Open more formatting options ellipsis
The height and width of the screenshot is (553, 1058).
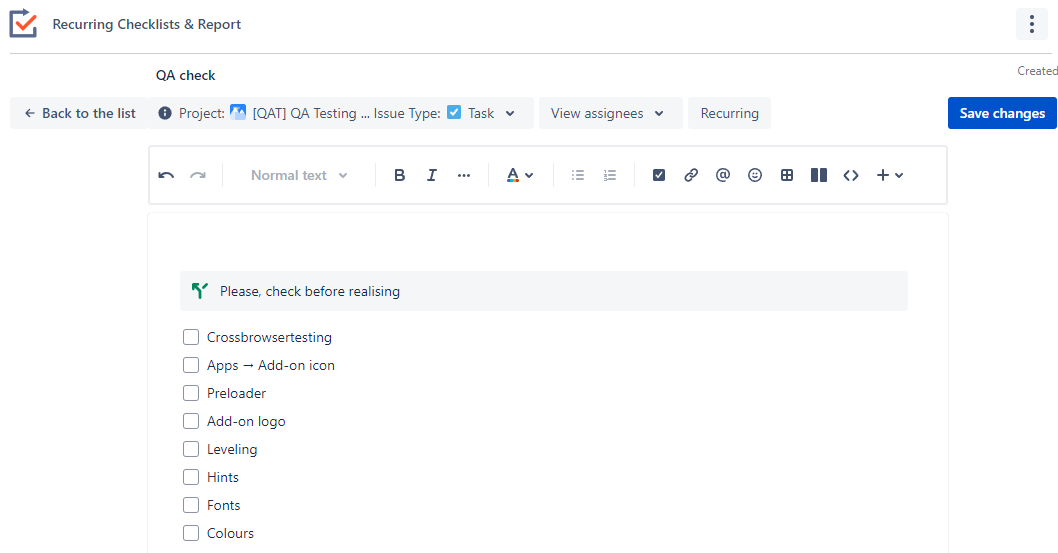464,175
